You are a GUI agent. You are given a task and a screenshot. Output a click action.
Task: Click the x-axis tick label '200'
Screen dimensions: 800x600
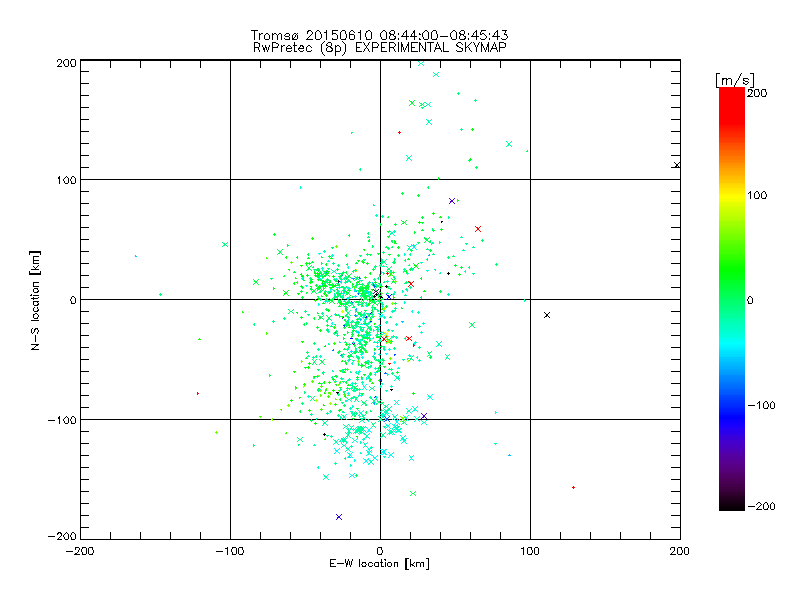tap(680, 551)
